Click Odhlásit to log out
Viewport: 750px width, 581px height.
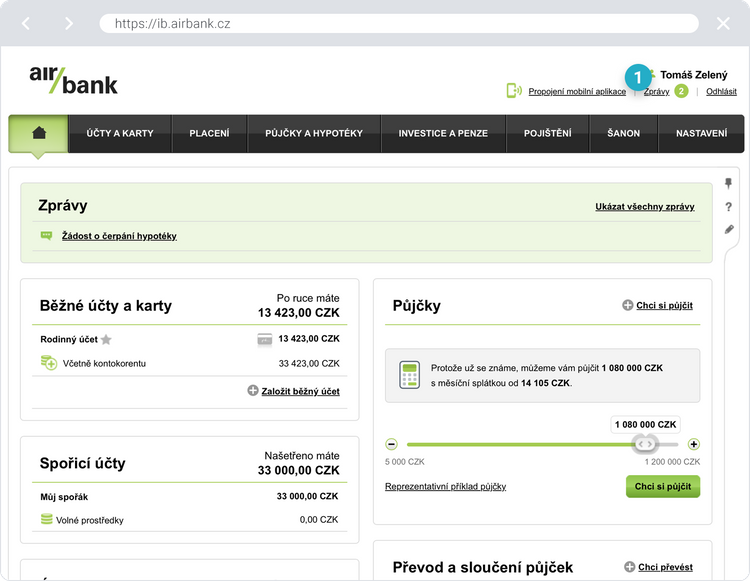coord(721,92)
